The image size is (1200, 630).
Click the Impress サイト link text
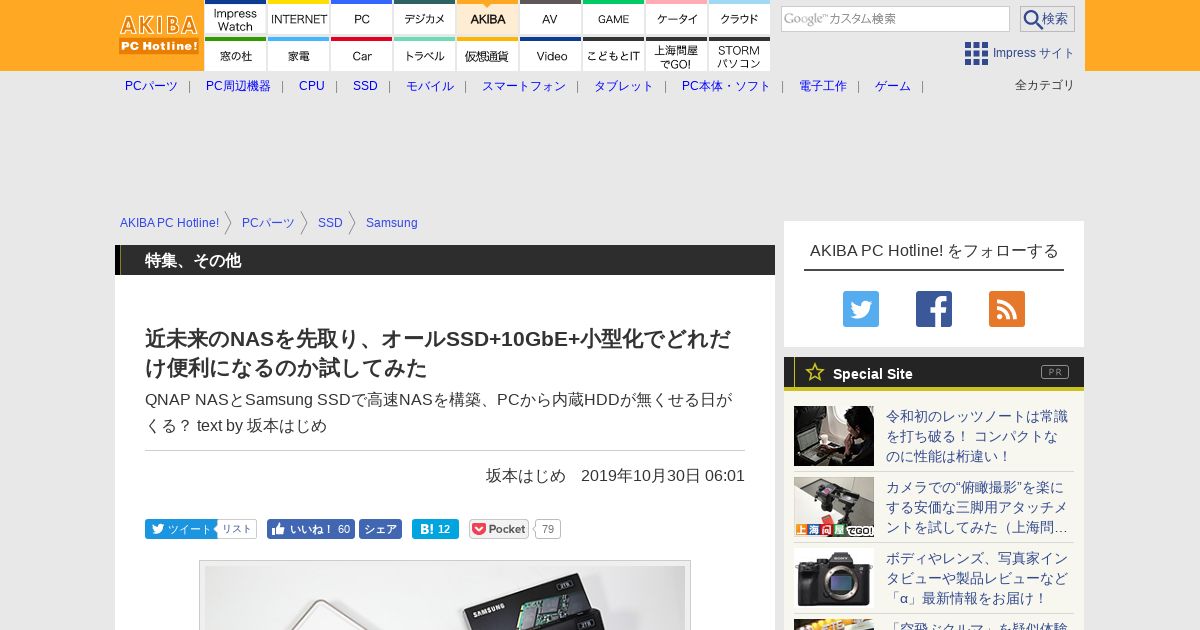[1034, 53]
